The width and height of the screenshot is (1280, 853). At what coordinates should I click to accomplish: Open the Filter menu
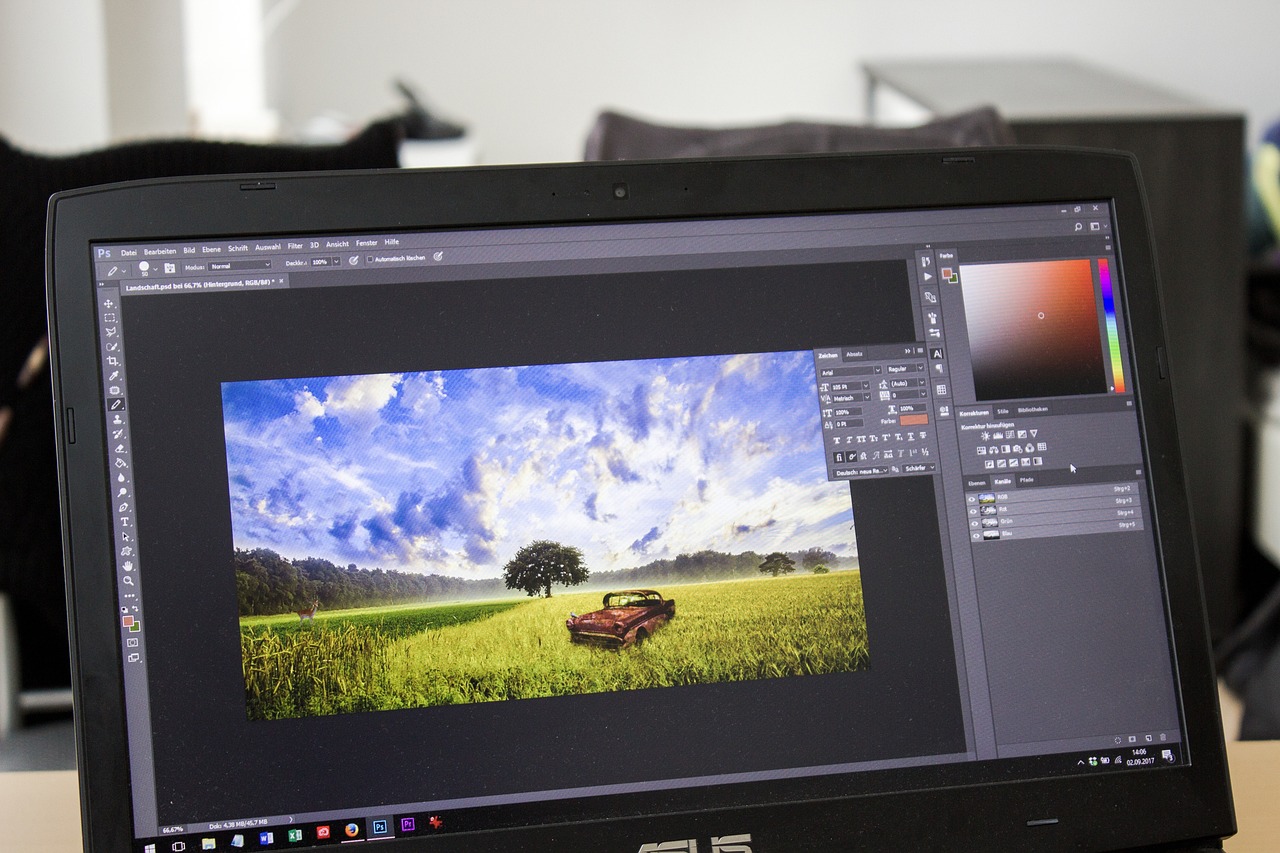pos(294,244)
